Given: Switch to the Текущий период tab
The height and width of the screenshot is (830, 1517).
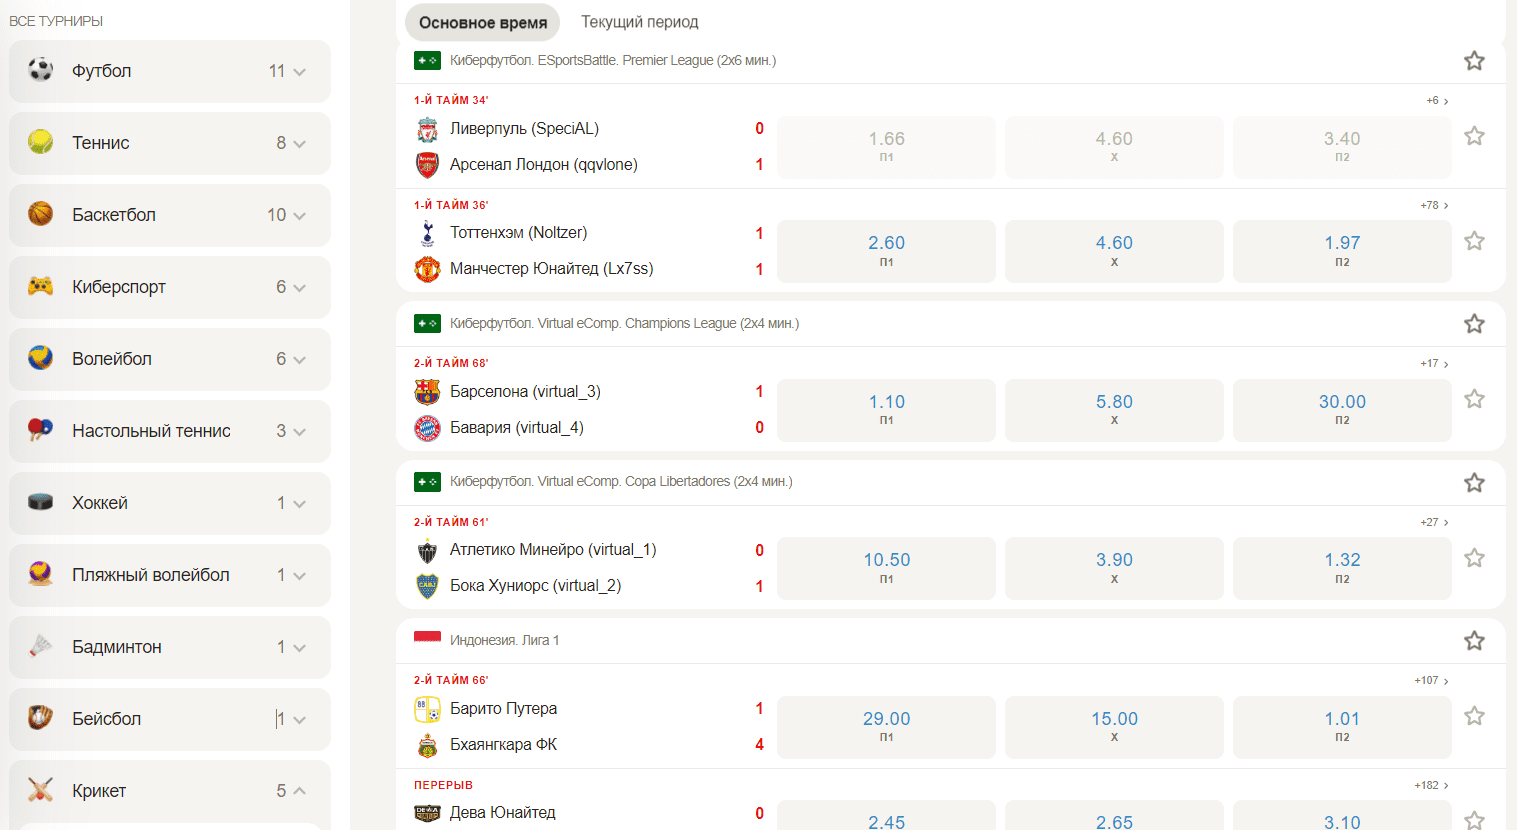Looking at the screenshot, I should click(640, 22).
